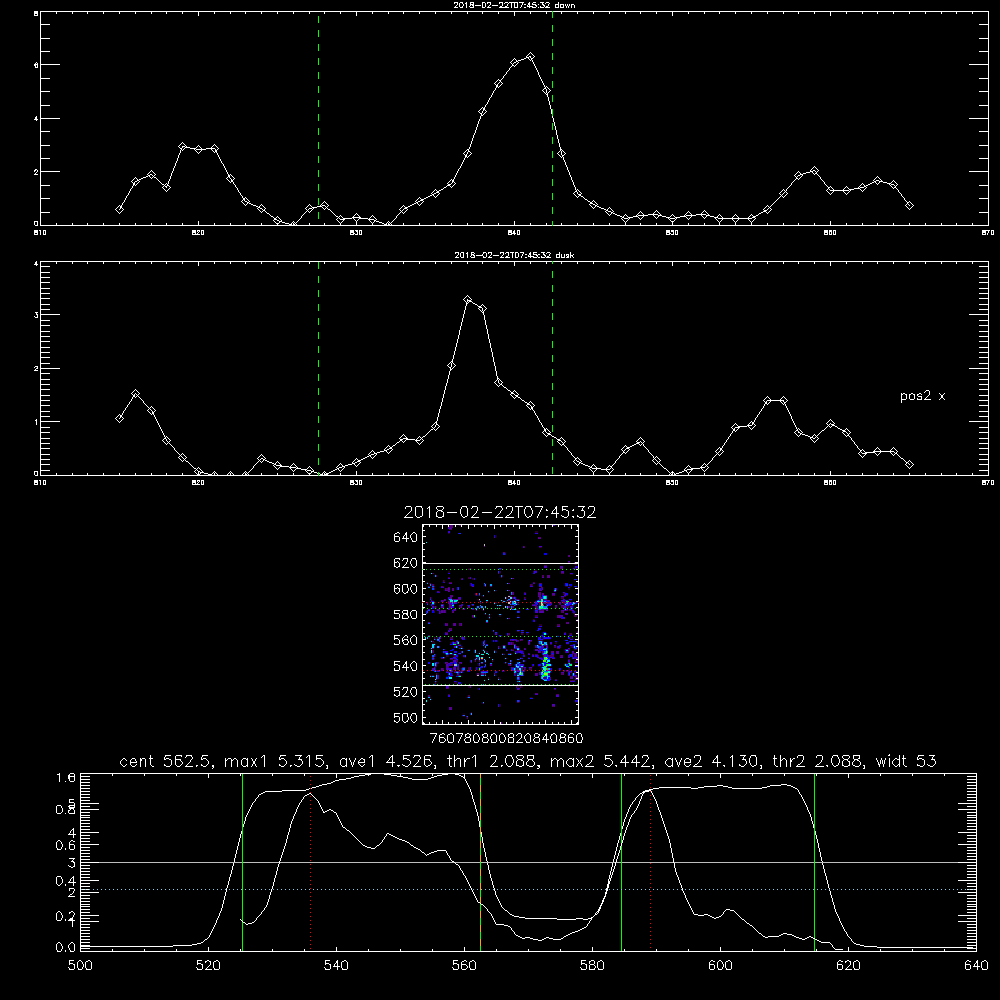Click the highest diamond marker of dawn curve
This screenshot has width=1000, height=1000.
pyautogui.click(x=530, y=57)
